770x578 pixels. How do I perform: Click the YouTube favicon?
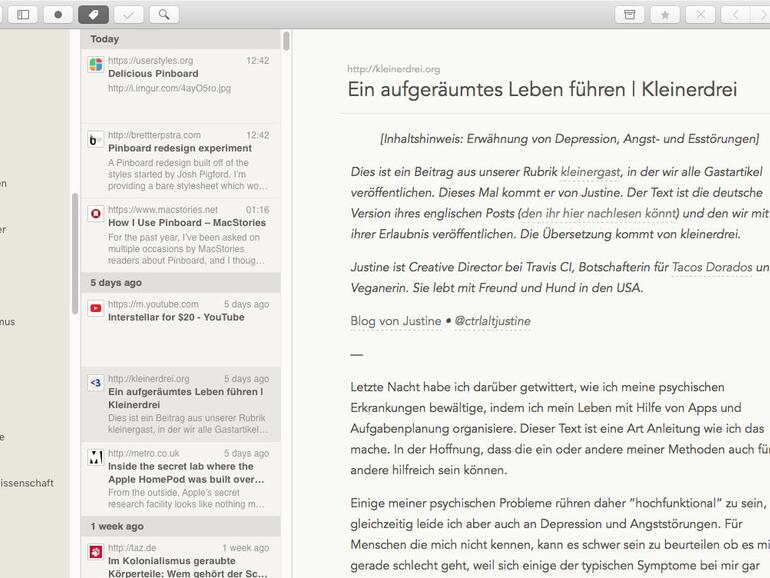coord(96,308)
